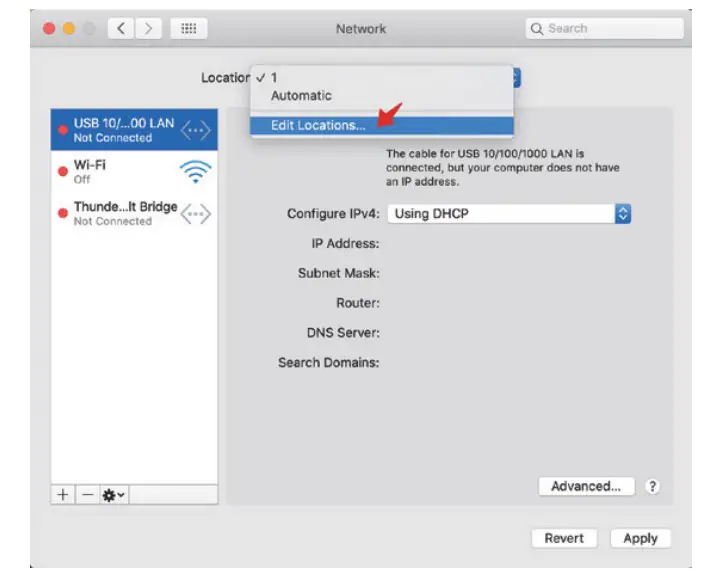Image resolution: width=711 pixels, height=587 pixels.
Task: Click the 'Subnet Mask:' label
Action: (x=339, y=273)
